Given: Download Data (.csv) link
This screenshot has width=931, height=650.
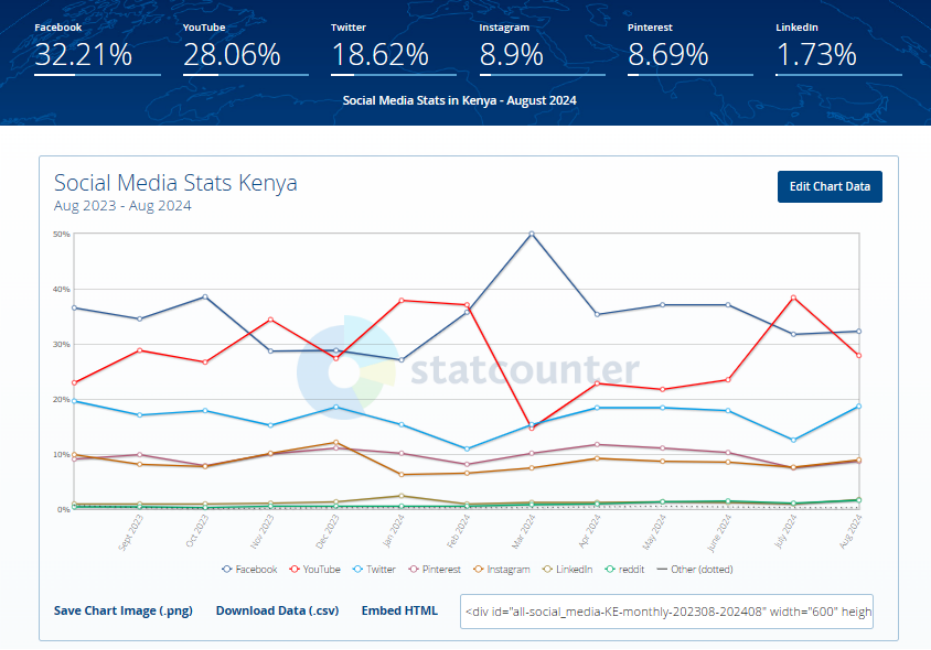Looking at the screenshot, I should click(x=277, y=611).
